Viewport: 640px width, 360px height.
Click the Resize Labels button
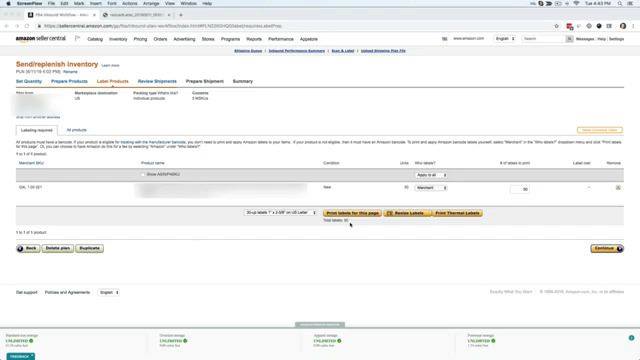[407, 213]
